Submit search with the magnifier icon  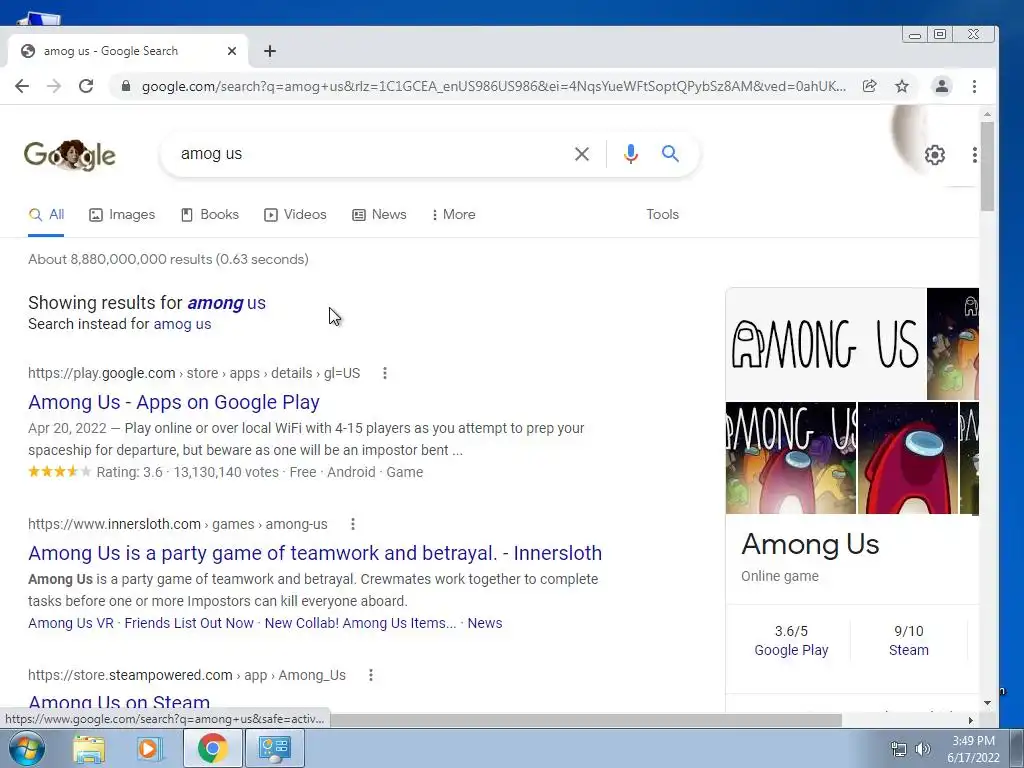point(670,154)
